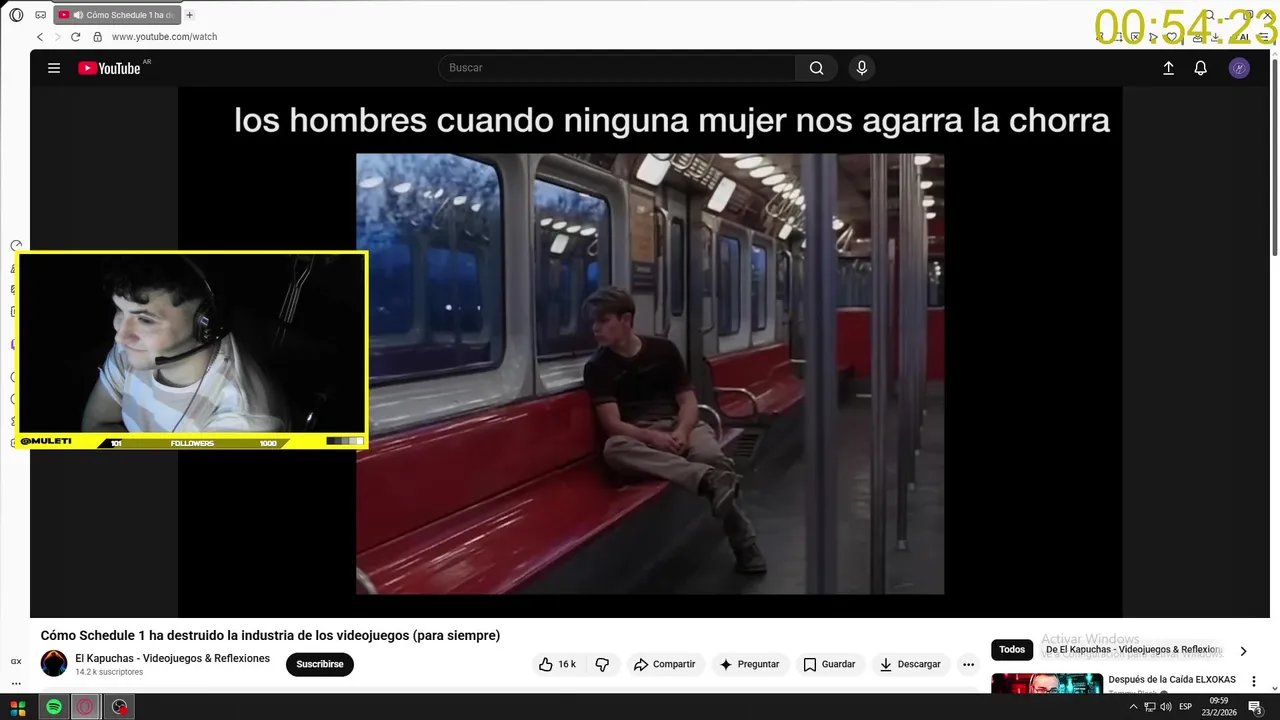Viewport: 1280px width, 720px height.
Task: Click the address bar www.youtube.com/watch
Action: [164, 37]
